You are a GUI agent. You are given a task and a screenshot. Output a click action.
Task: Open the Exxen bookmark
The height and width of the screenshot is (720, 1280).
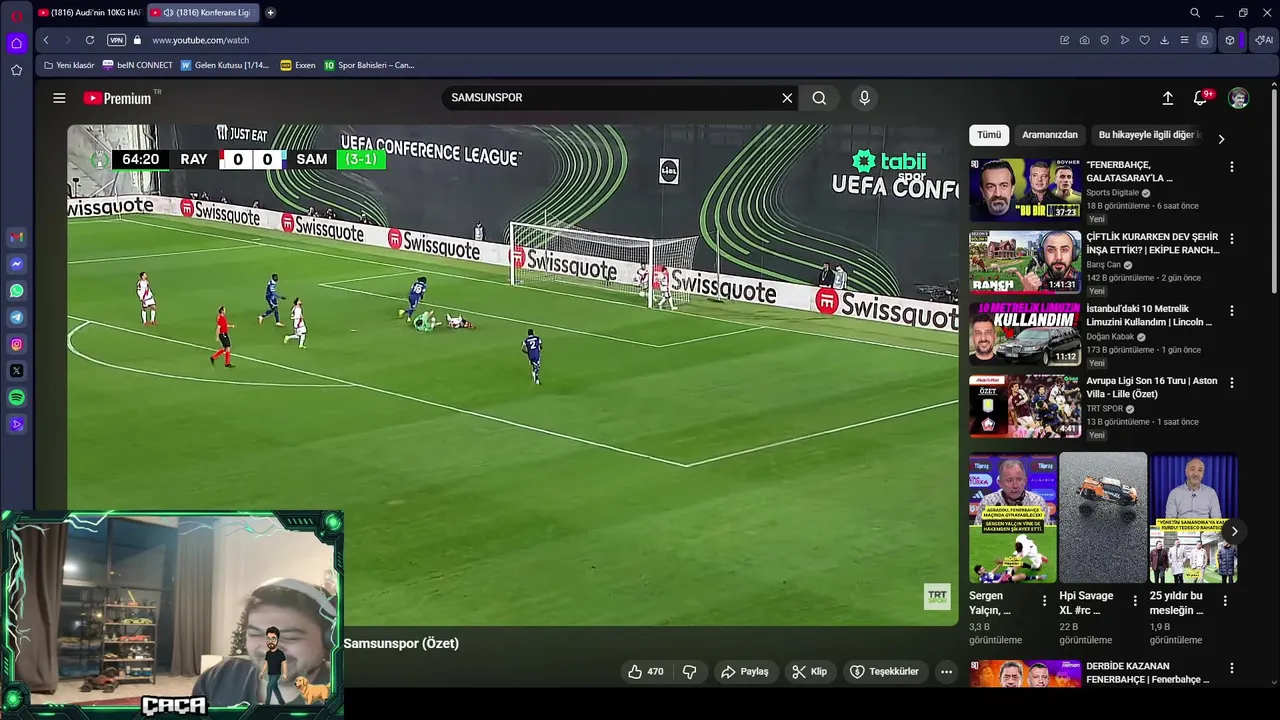(298, 65)
